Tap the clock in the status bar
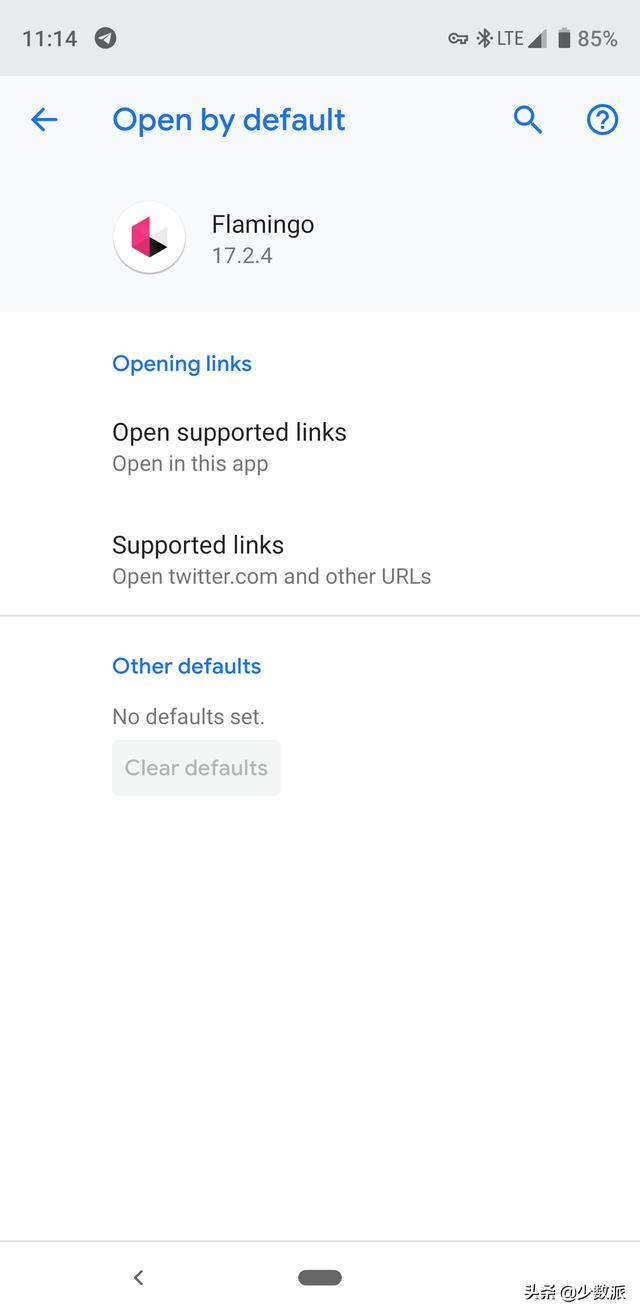 pyautogui.click(x=50, y=39)
